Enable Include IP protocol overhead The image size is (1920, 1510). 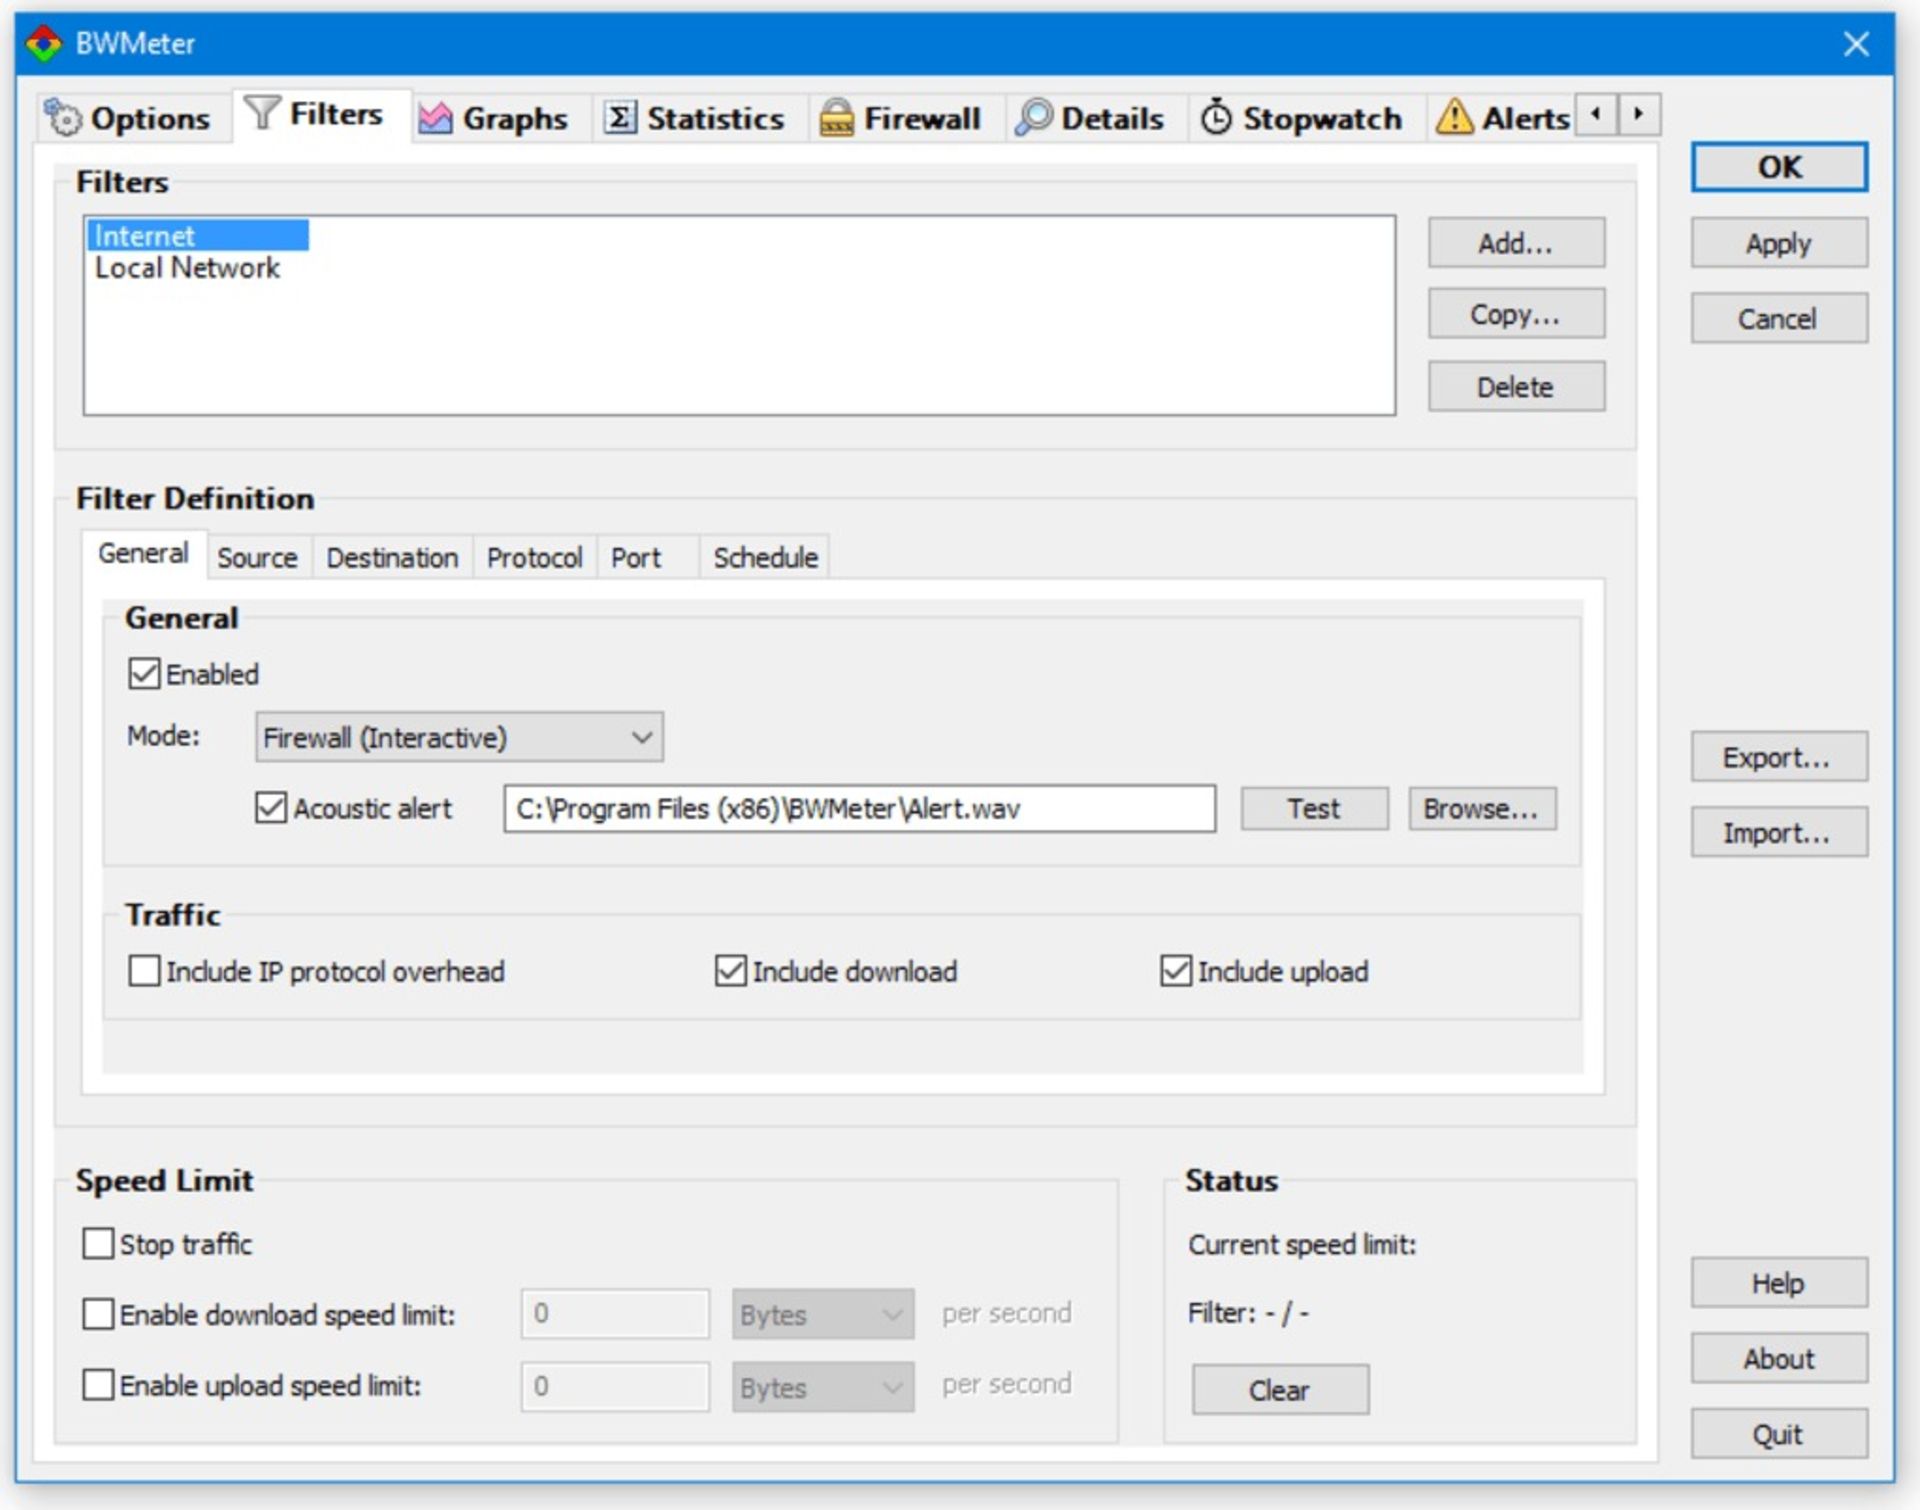(144, 971)
